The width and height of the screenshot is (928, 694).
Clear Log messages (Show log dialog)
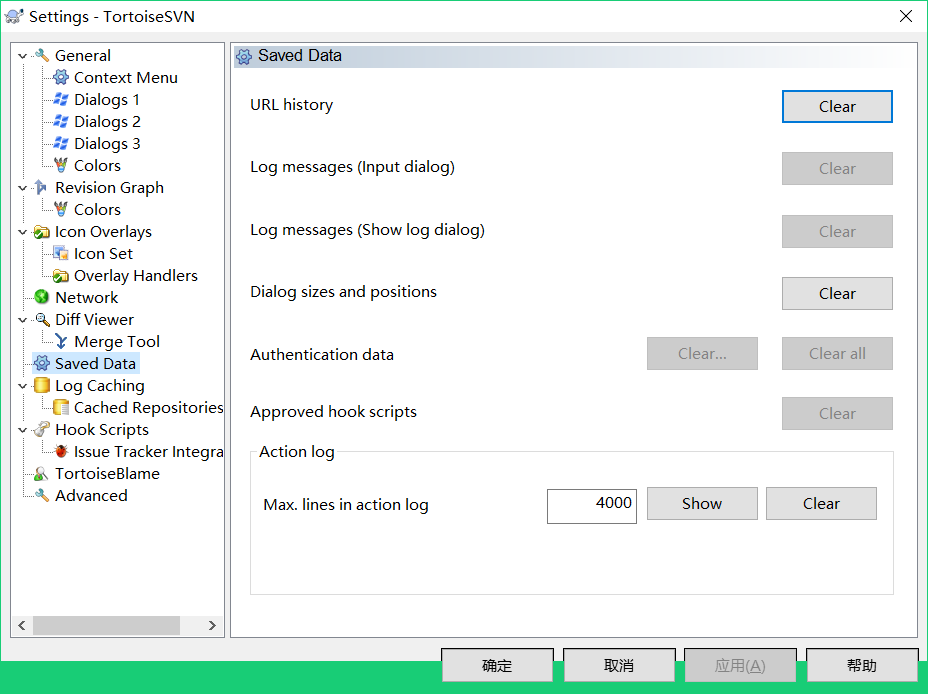click(x=837, y=231)
